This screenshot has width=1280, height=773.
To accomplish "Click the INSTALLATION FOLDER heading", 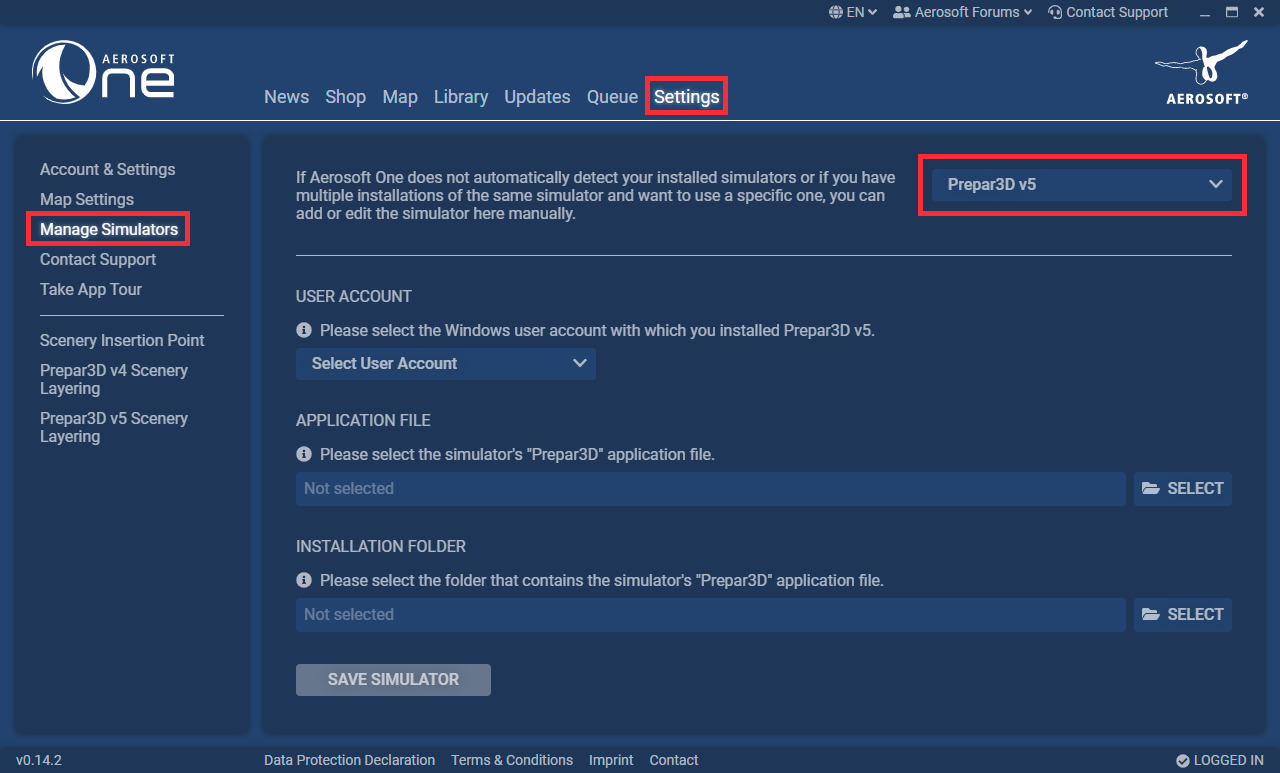I will point(381,546).
